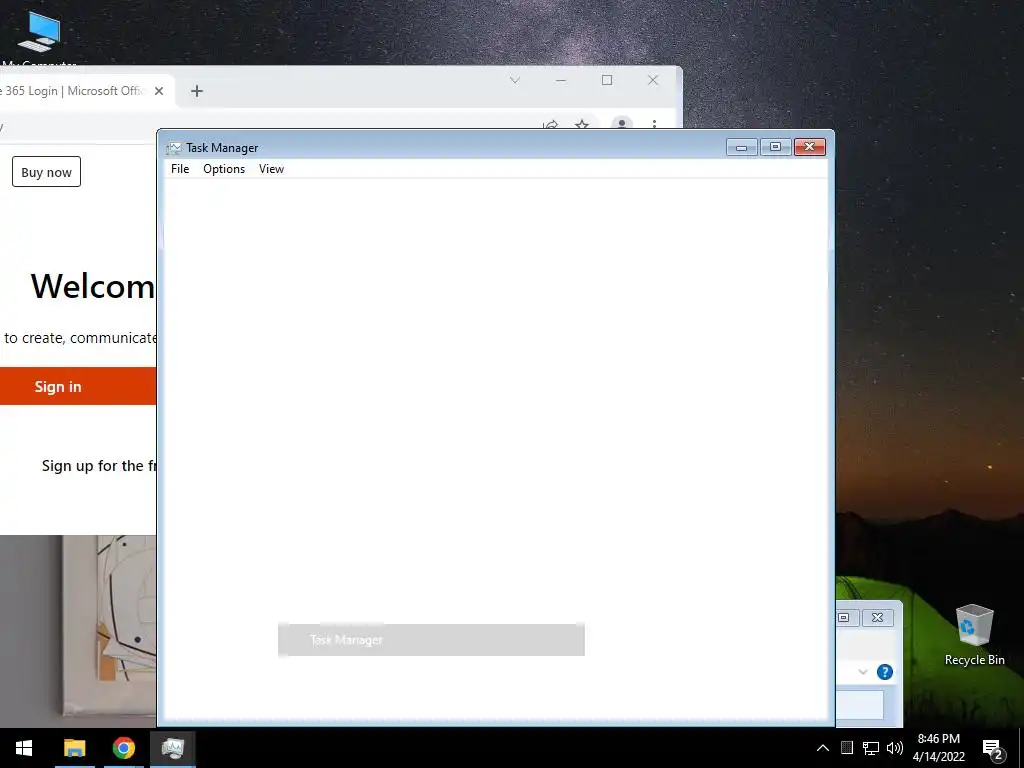The image size is (1024, 768).
Task: Click the orange Sign in button
Action: [x=78, y=386]
